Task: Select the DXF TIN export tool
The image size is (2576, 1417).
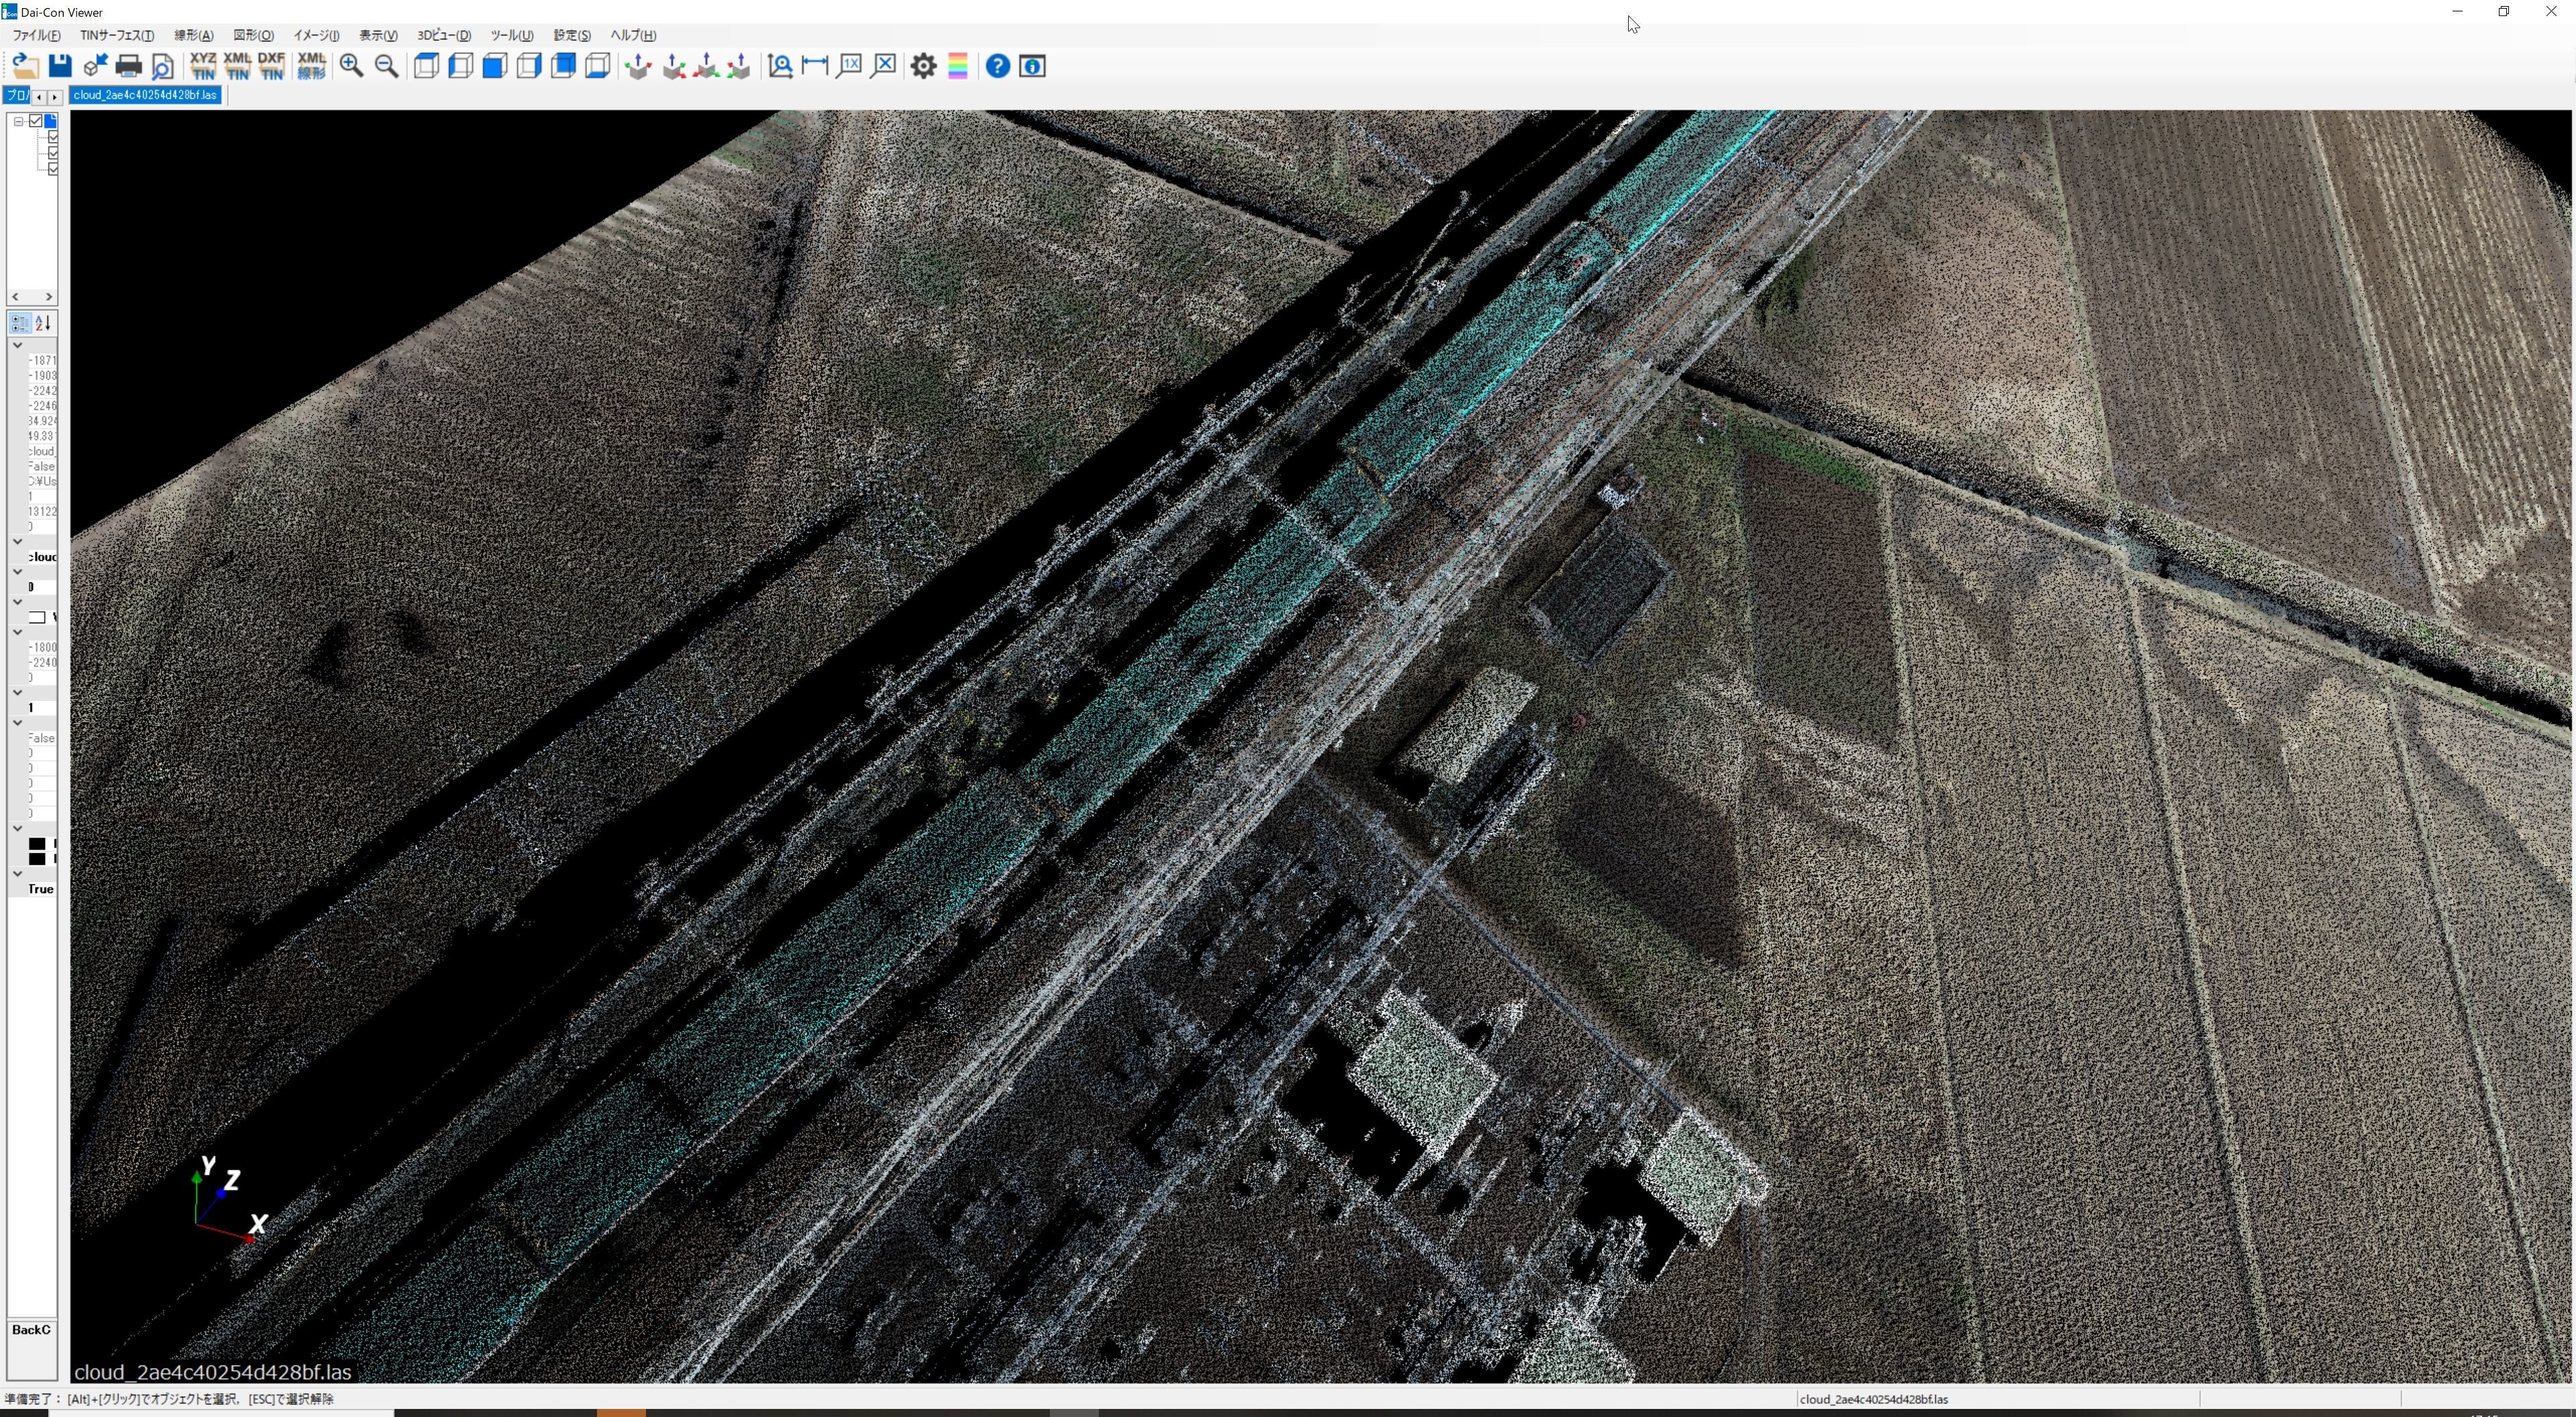Action: (x=271, y=66)
